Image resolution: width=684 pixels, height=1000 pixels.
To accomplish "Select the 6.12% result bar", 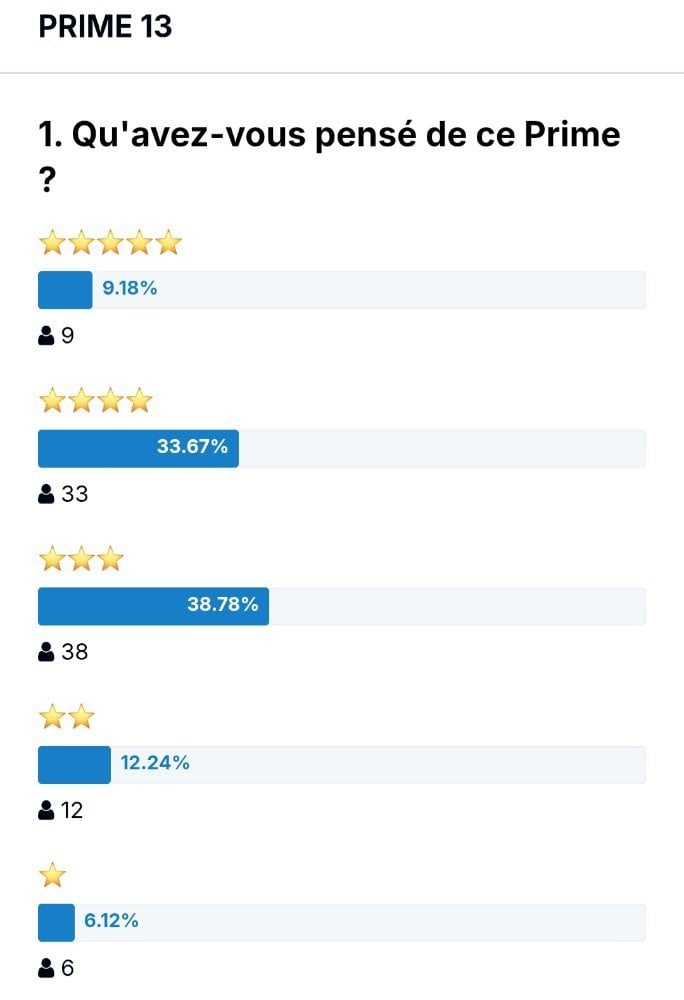I will pyautogui.click(x=342, y=922).
